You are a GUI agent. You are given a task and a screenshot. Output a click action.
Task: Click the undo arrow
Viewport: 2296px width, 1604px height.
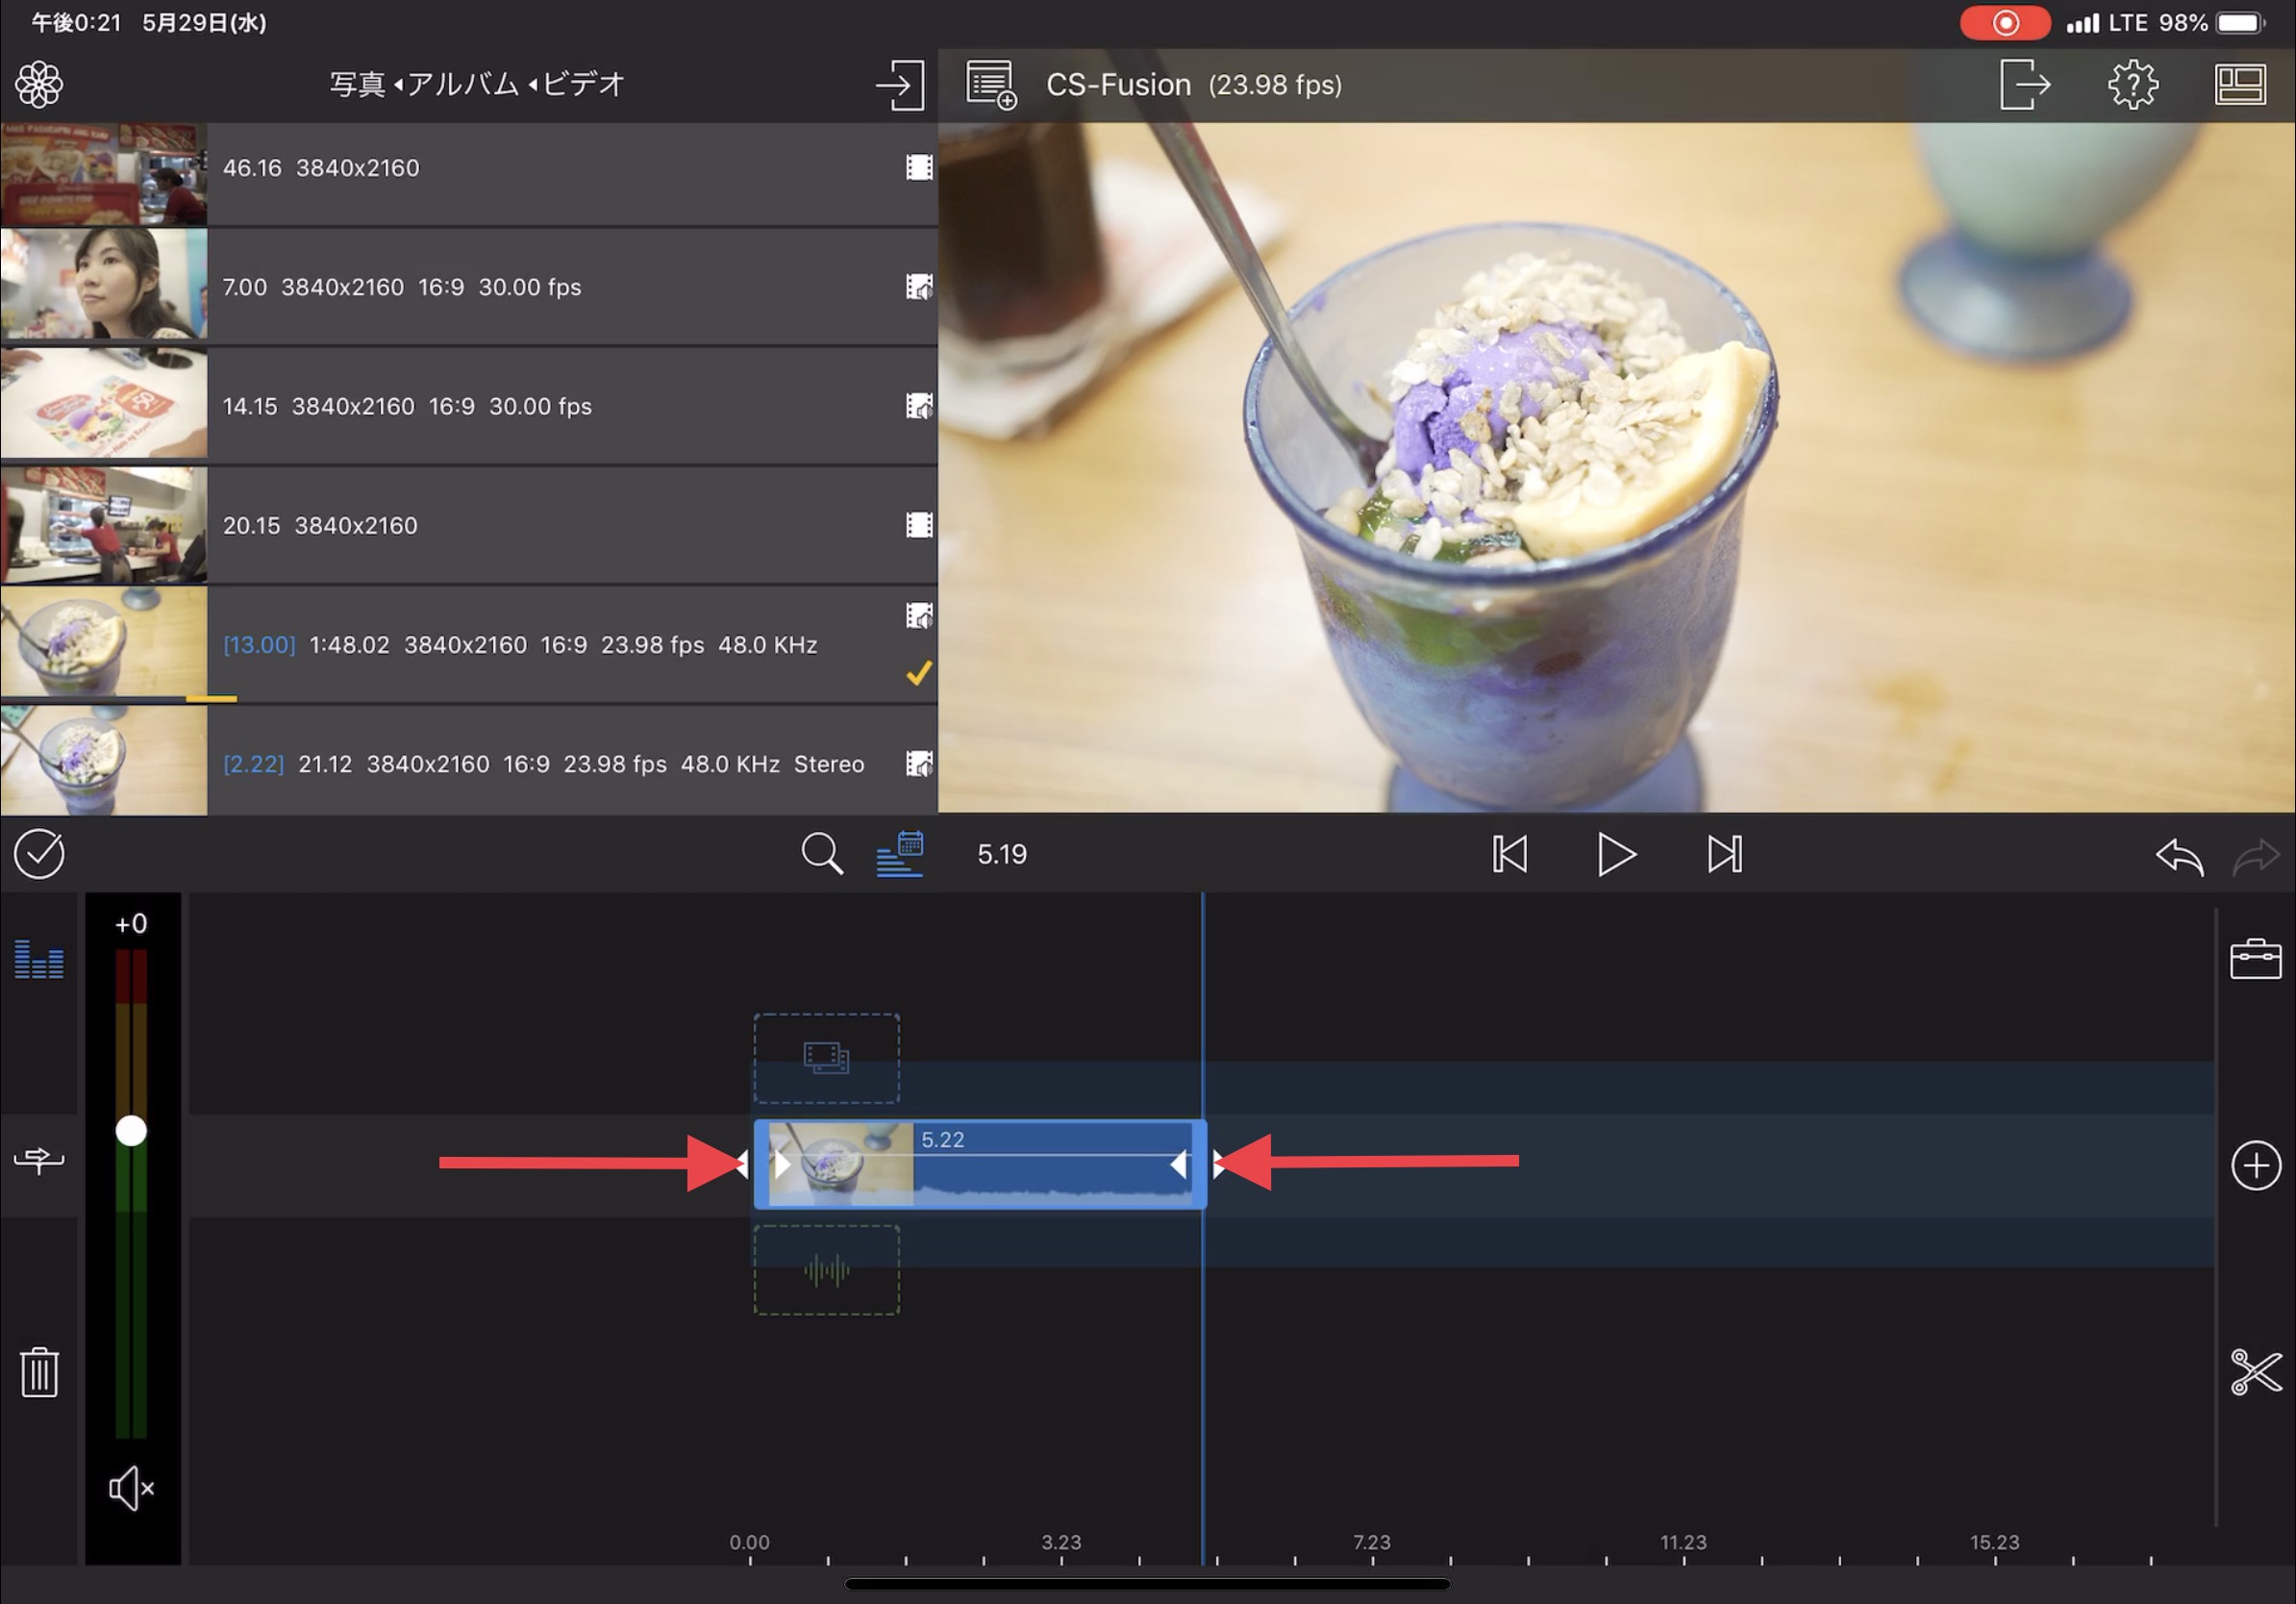pos(2179,856)
